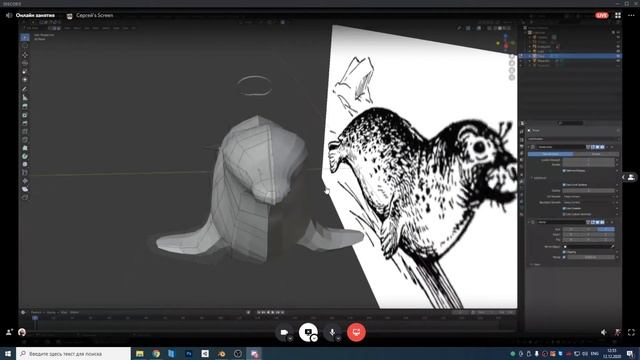Open the viewport View menu

[67, 28]
